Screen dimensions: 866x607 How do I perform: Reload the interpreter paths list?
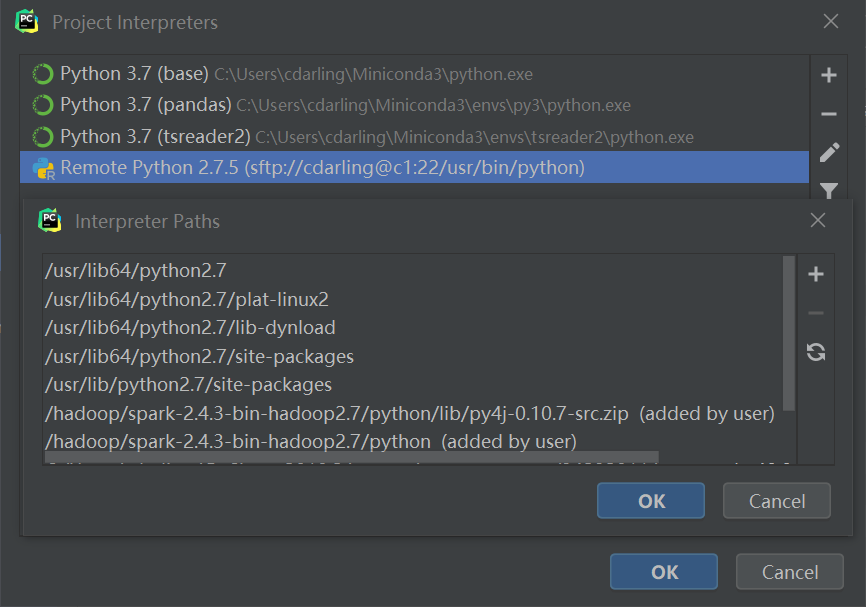815,352
